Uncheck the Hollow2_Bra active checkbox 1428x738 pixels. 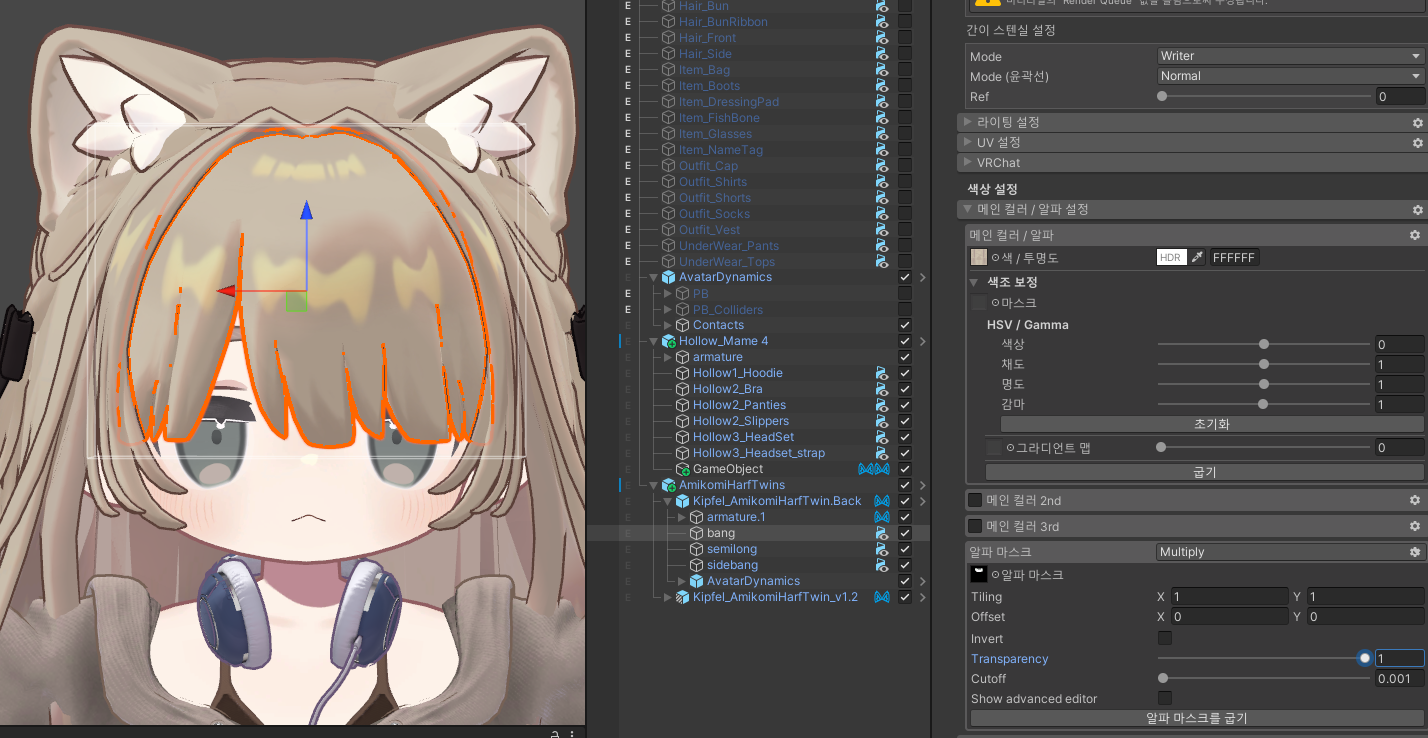click(x=905, y=389)
